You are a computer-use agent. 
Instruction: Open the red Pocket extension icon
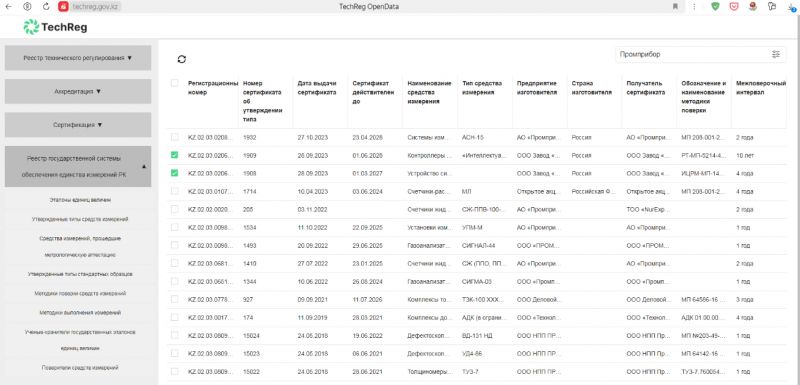734,7
